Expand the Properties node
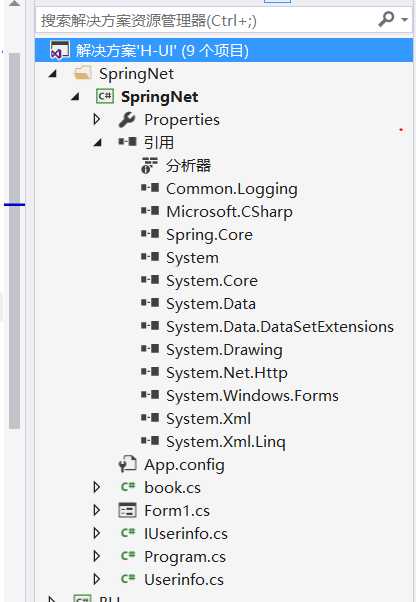Screen dimensions: 416x602 tap(97, 119)
